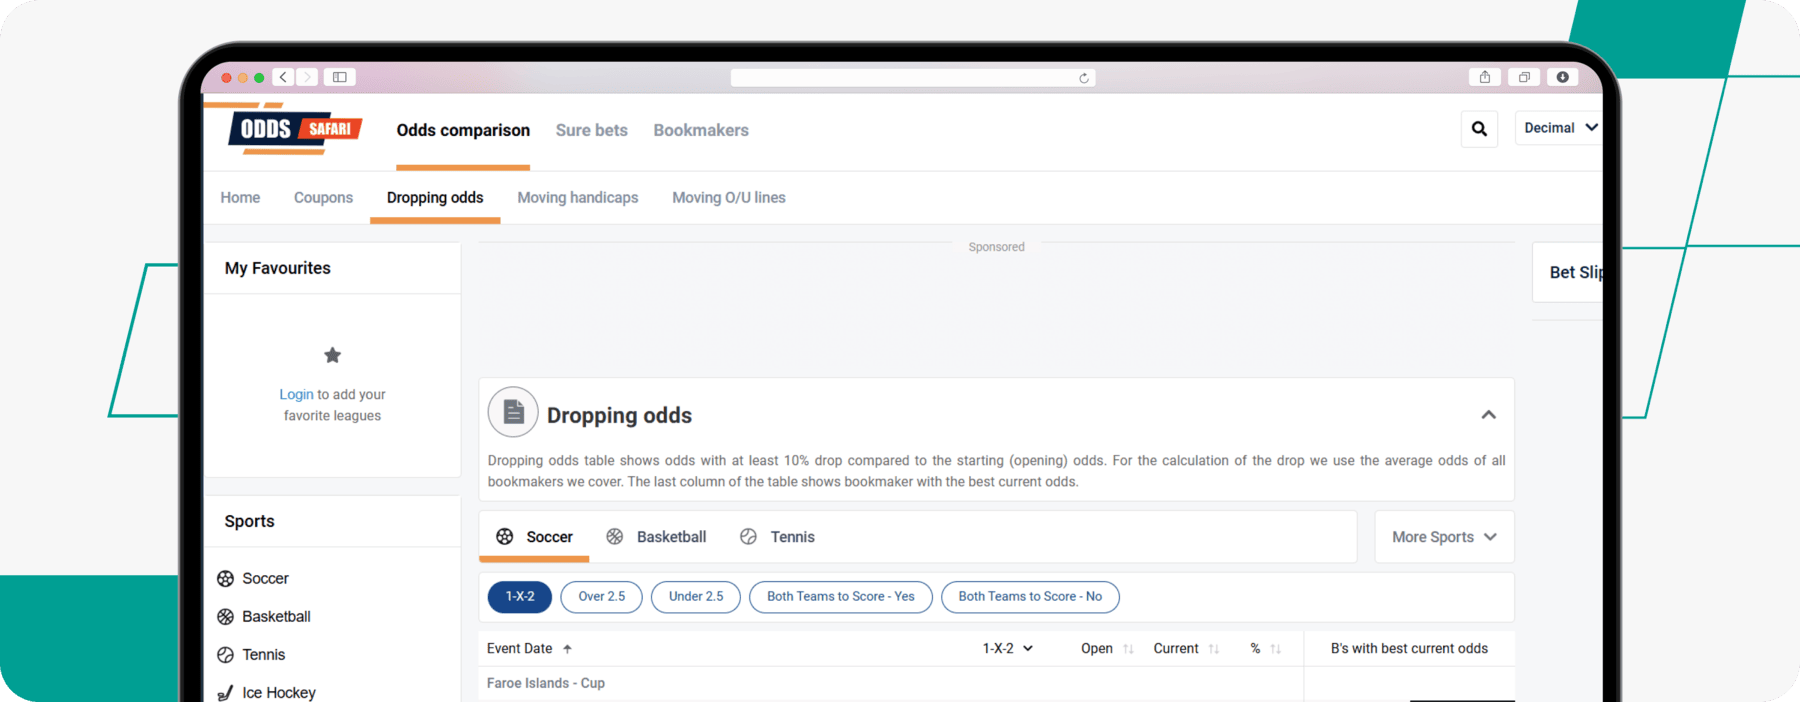Sort by Event Date arrow
Screen dimensions: 1800x702
point(567,649)
